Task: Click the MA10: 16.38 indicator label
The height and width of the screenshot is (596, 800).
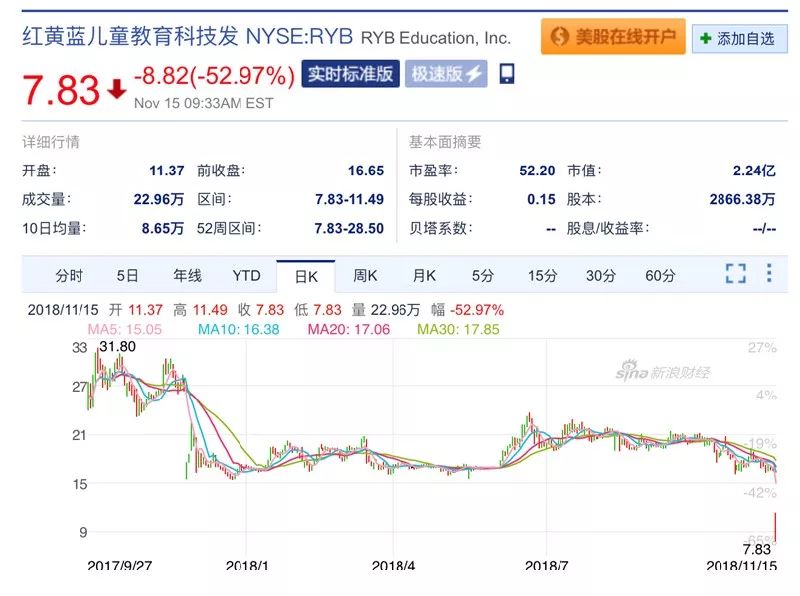Action: click(x=239, y=329)
